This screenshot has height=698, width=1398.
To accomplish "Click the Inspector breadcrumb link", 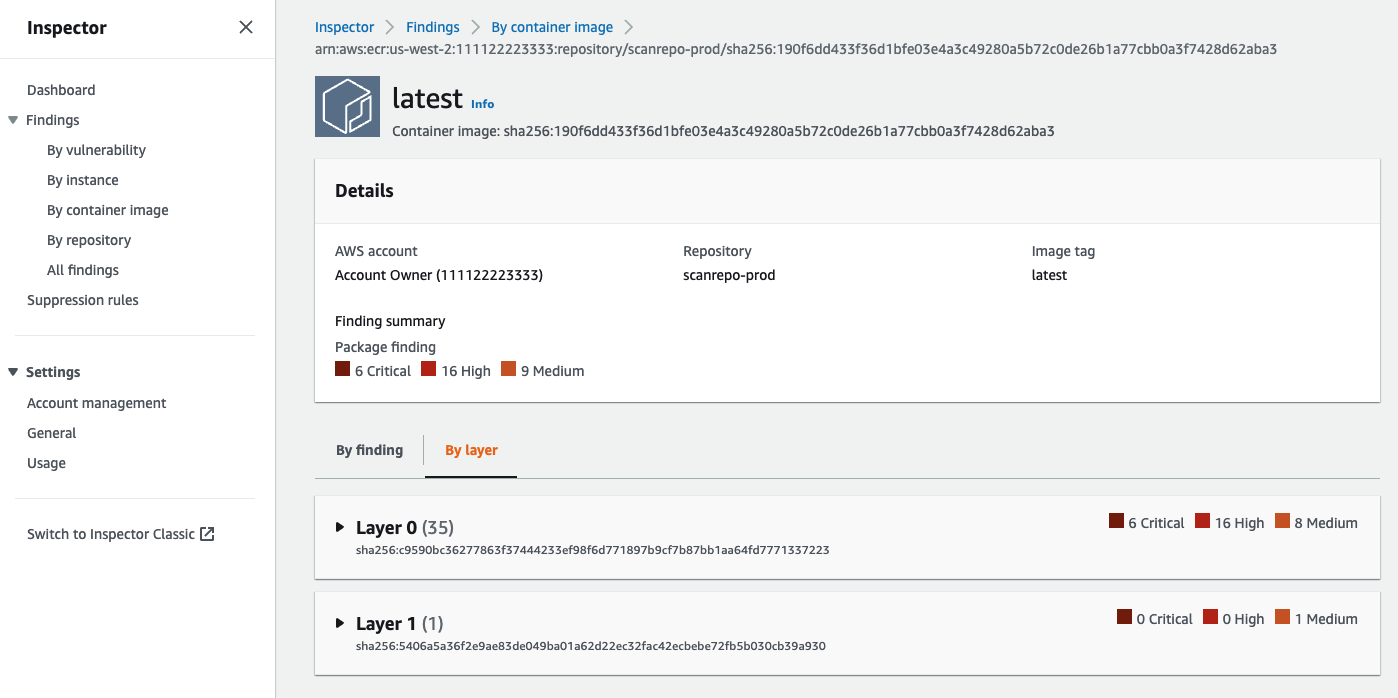I will [x=344, y=27].
